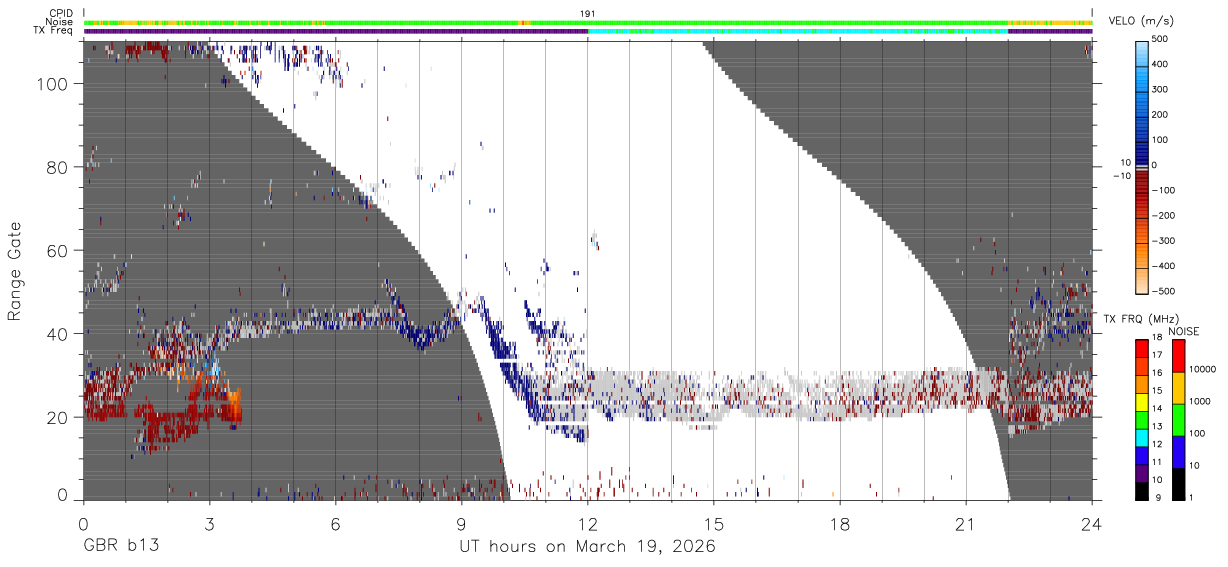Click the TX frequency color scale bar
1228x567 pixels.
click(x=1142, y=420)
